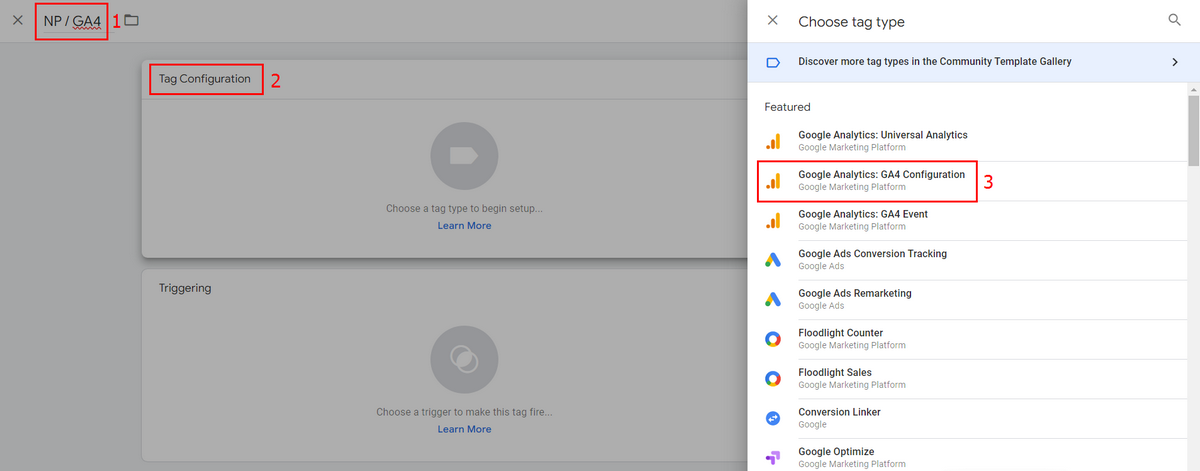Expand the Community Template Gallery chevron
This screenshot has height=471, width=1200.
(1174, 62)
